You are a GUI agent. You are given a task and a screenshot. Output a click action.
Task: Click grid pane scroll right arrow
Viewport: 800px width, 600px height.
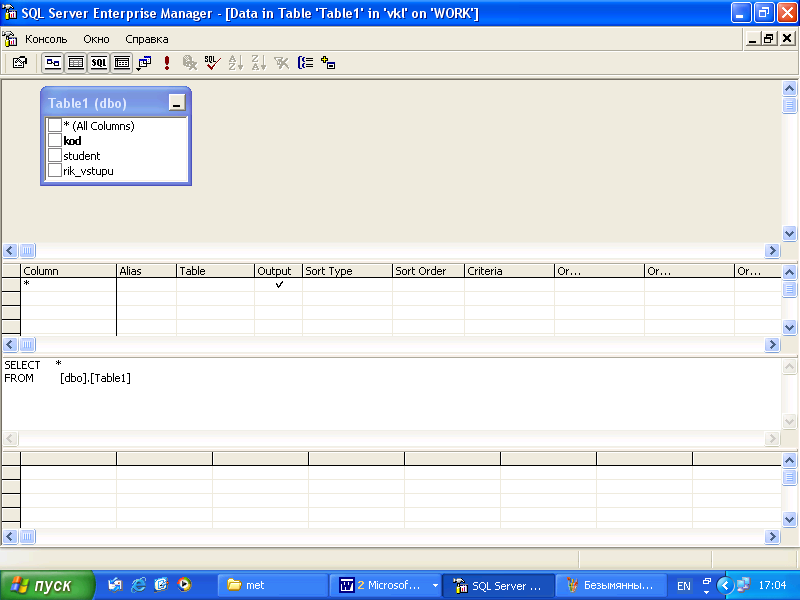coord(772,344)
